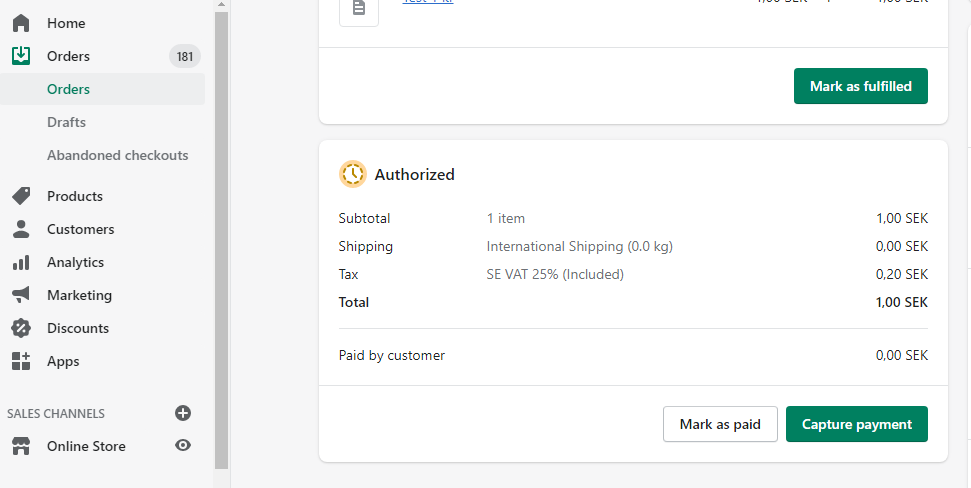Click the Discounts percent badge icon
Screen dimensions: 971x488
[21, 328]
